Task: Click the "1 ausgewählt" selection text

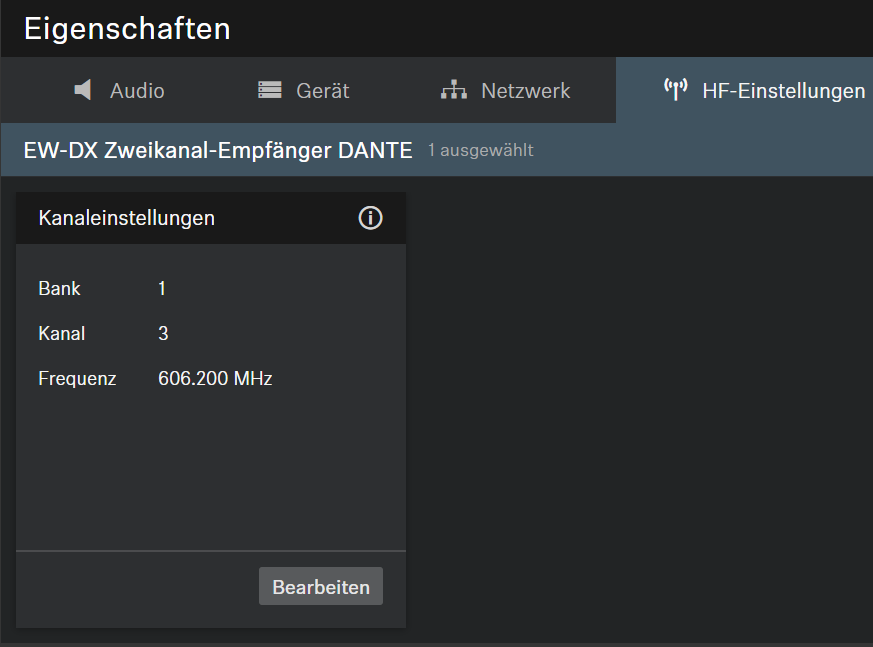Action: [480, 151]
